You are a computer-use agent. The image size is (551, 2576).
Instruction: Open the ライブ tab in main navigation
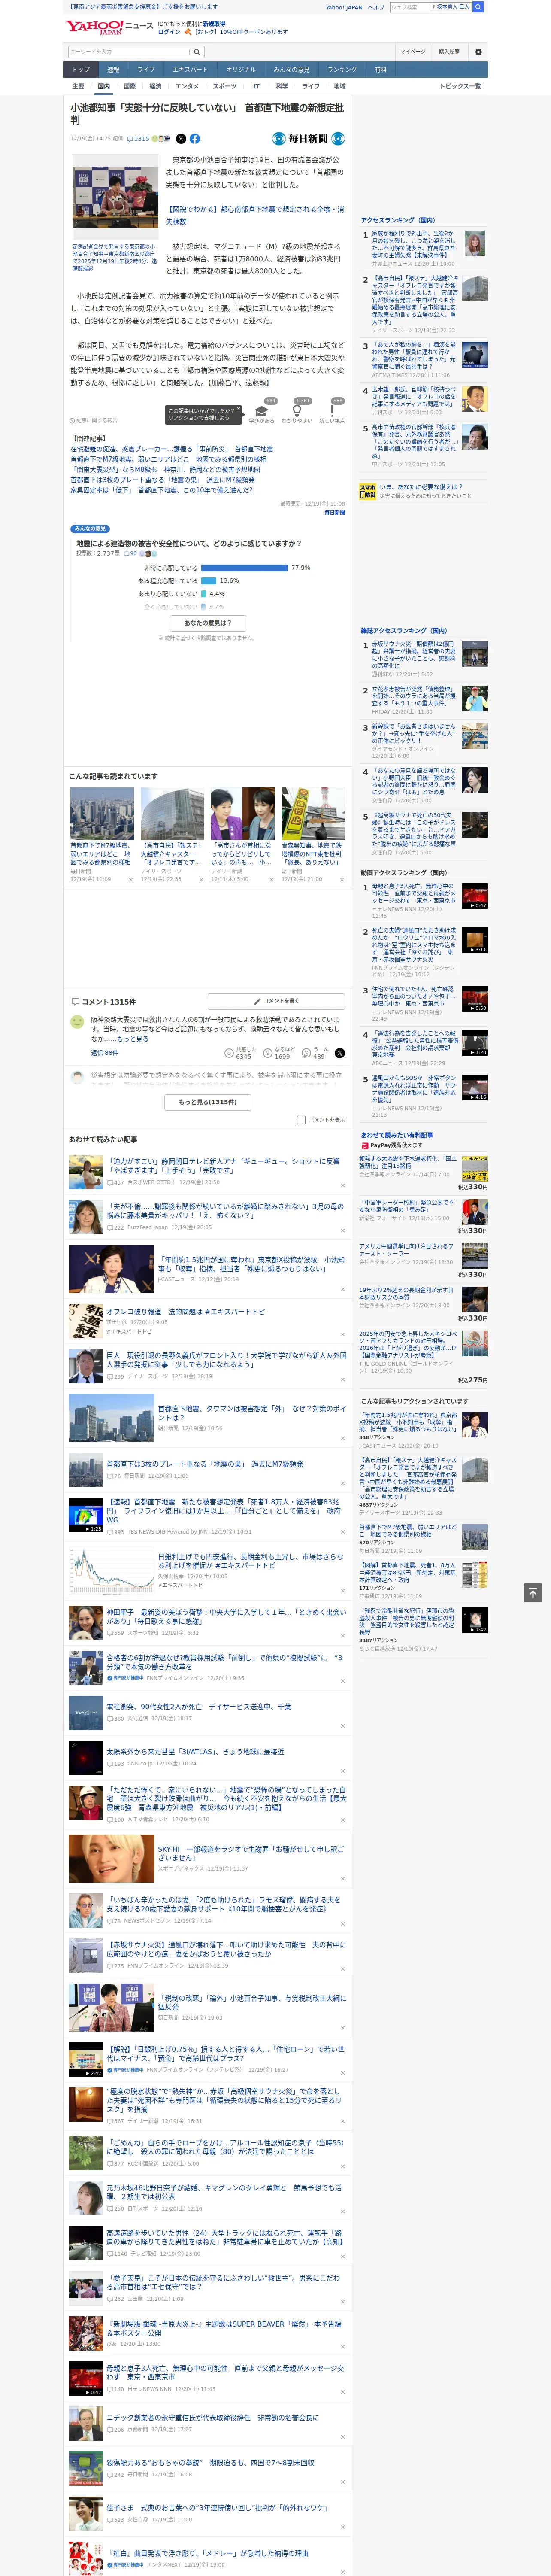[x=146, y=70]
